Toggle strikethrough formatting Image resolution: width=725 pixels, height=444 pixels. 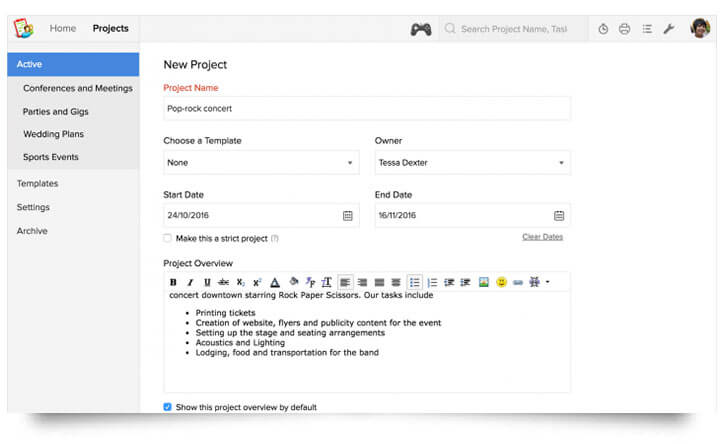pyautogui.click(x=223, y=282)
